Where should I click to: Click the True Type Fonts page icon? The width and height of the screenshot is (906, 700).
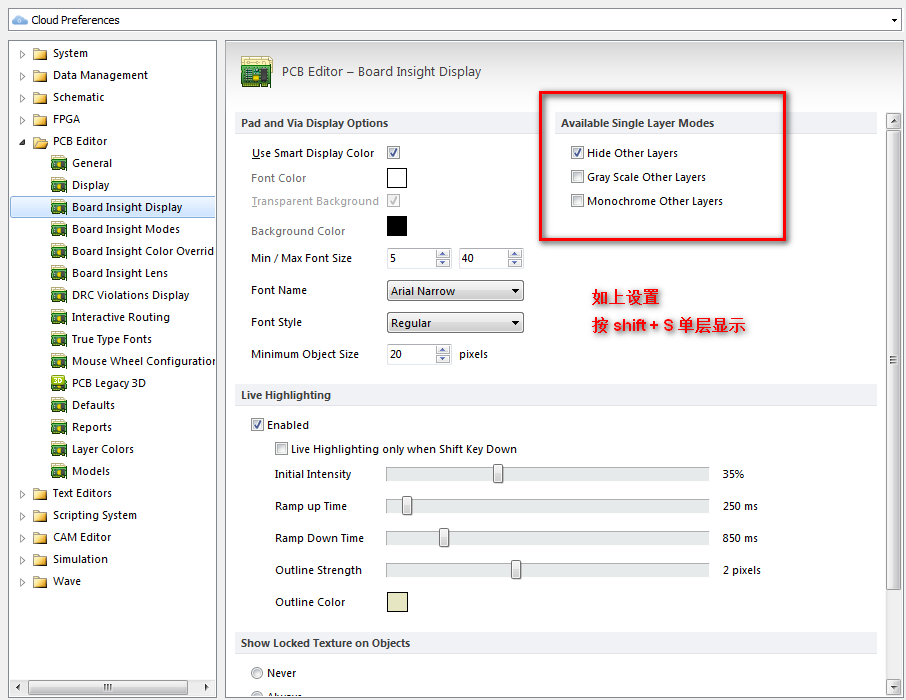coord(59,339)
